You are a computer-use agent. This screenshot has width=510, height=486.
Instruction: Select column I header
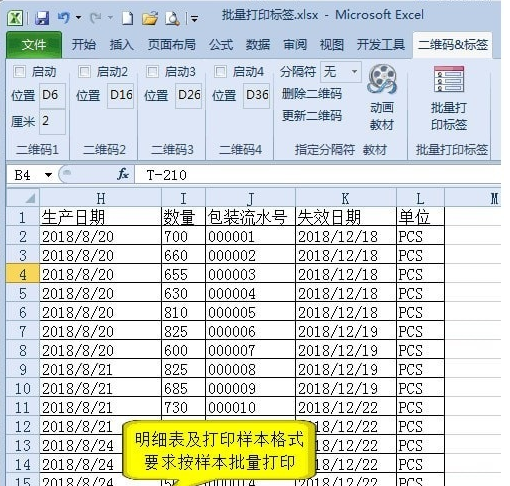[x=183, y=199]
